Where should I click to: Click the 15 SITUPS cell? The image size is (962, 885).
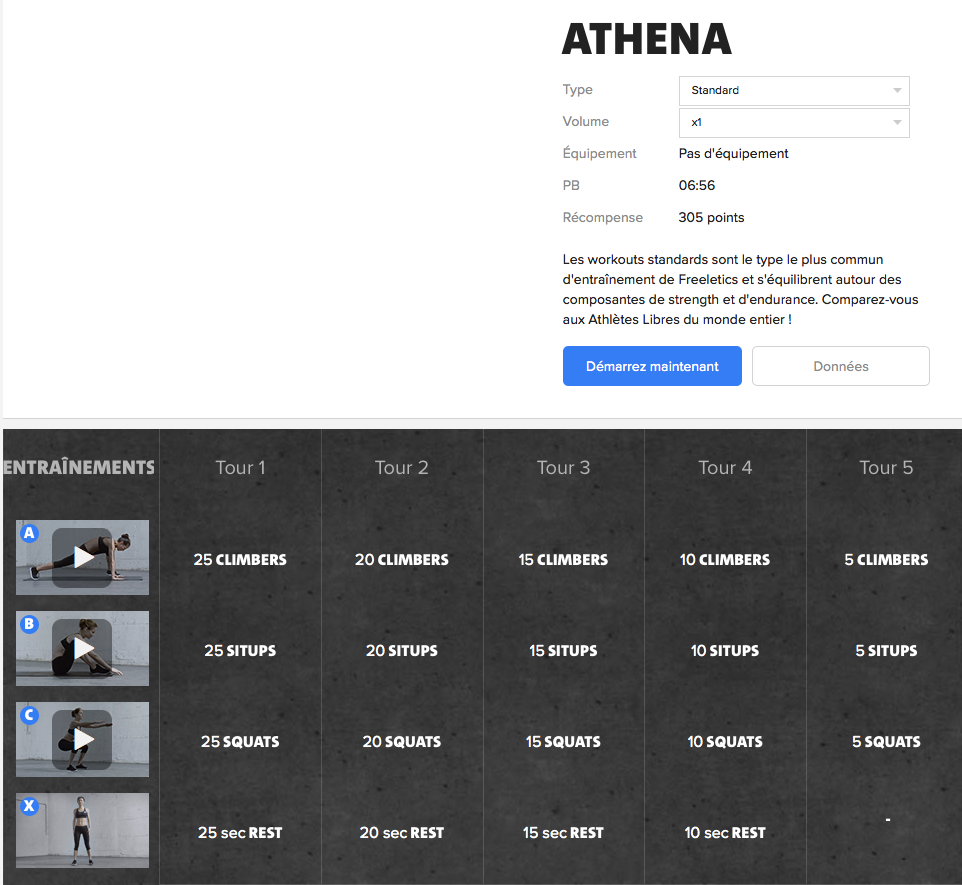[x=563, y=651]
